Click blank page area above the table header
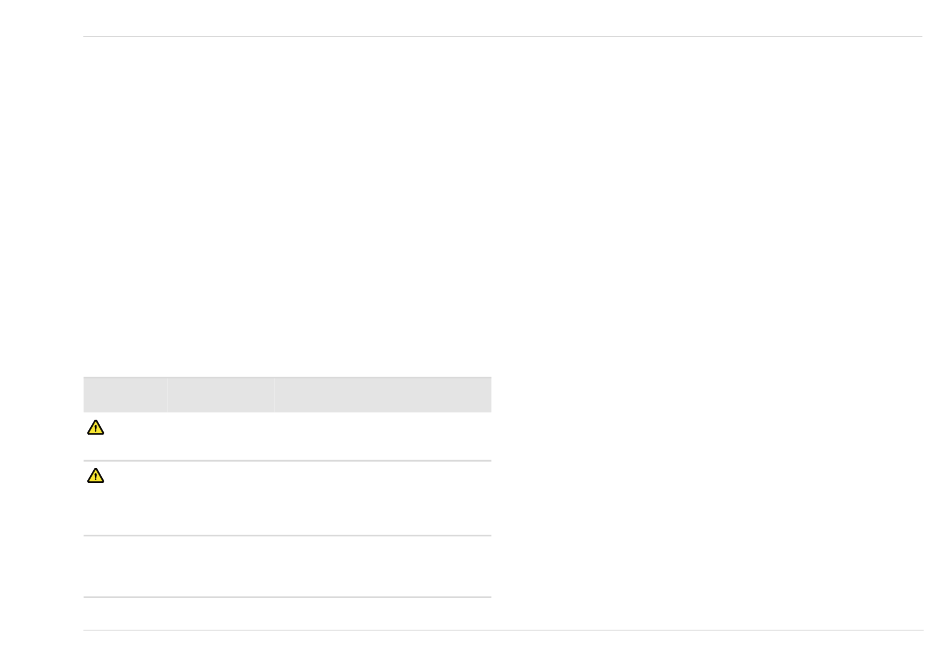This screenshot has height=657, width=950. point(287,250)
